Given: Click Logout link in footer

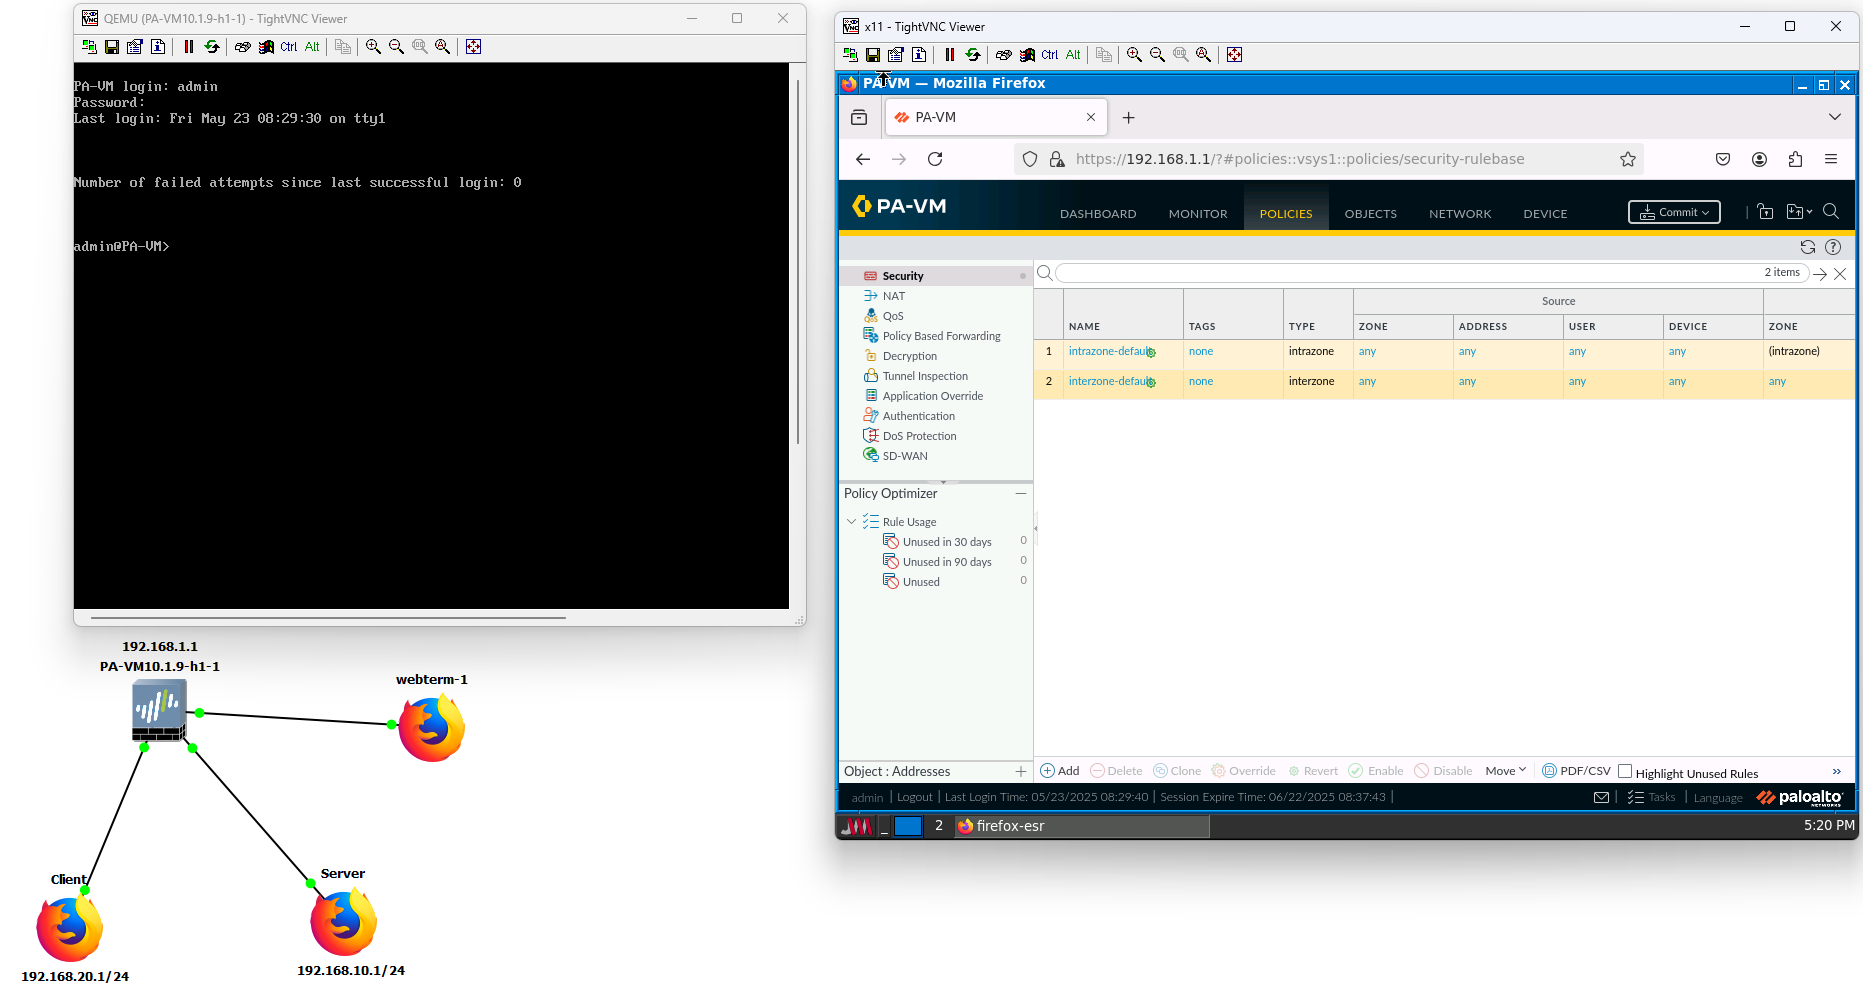Looking at the screenshot, I should [x=914, y=798].
